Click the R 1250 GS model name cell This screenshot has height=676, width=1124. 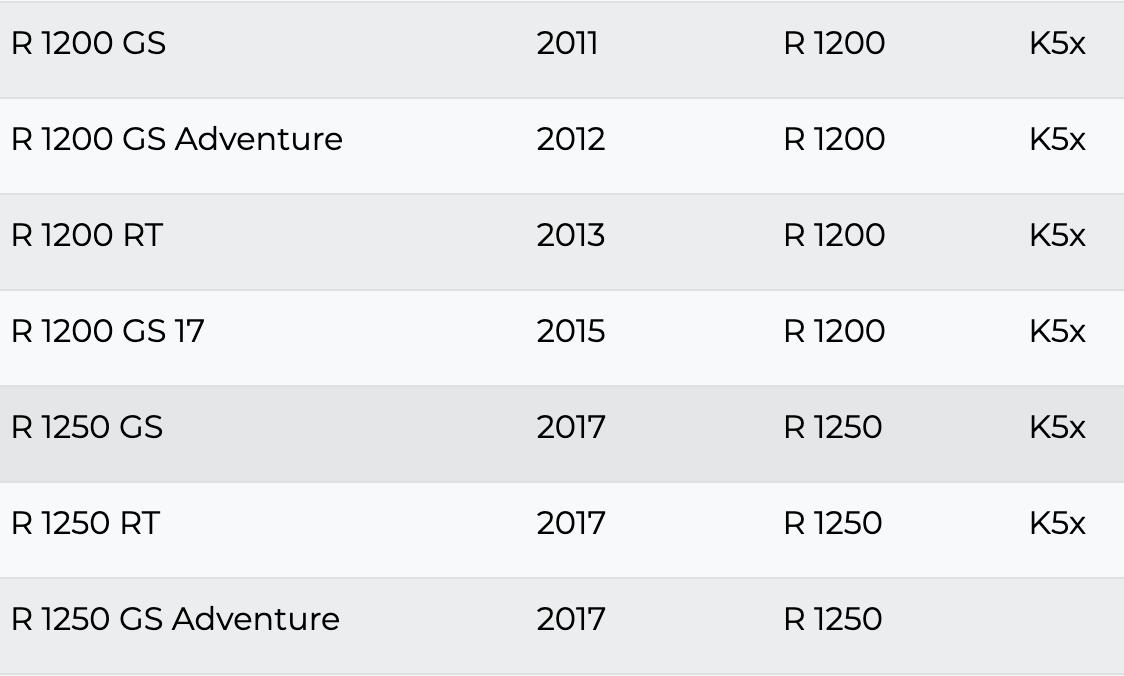coord(86,427)
